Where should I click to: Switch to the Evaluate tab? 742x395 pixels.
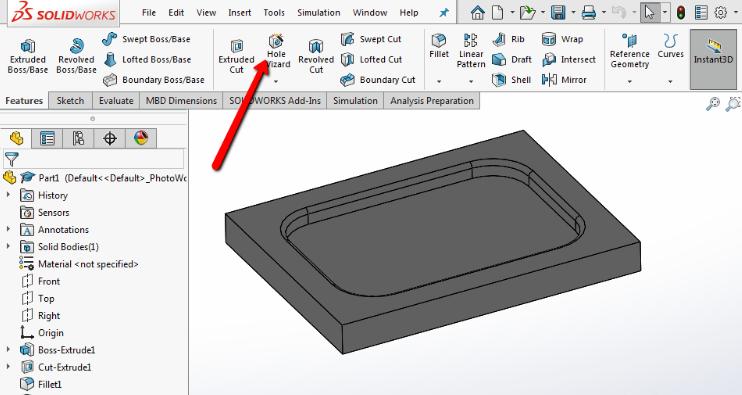[116, 101]
